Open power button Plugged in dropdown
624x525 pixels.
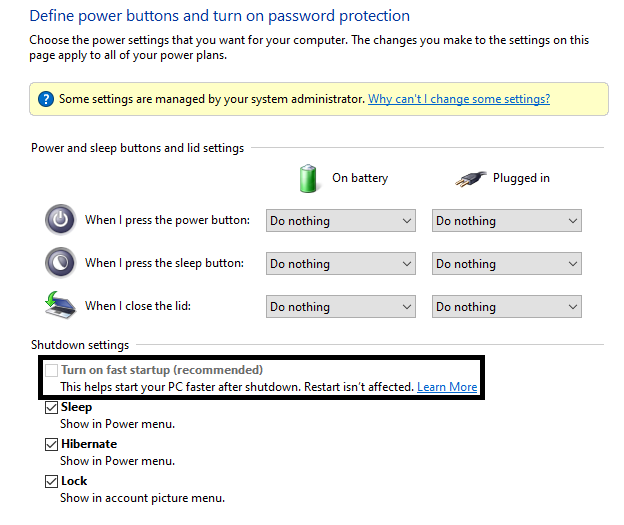coord(507,221)
